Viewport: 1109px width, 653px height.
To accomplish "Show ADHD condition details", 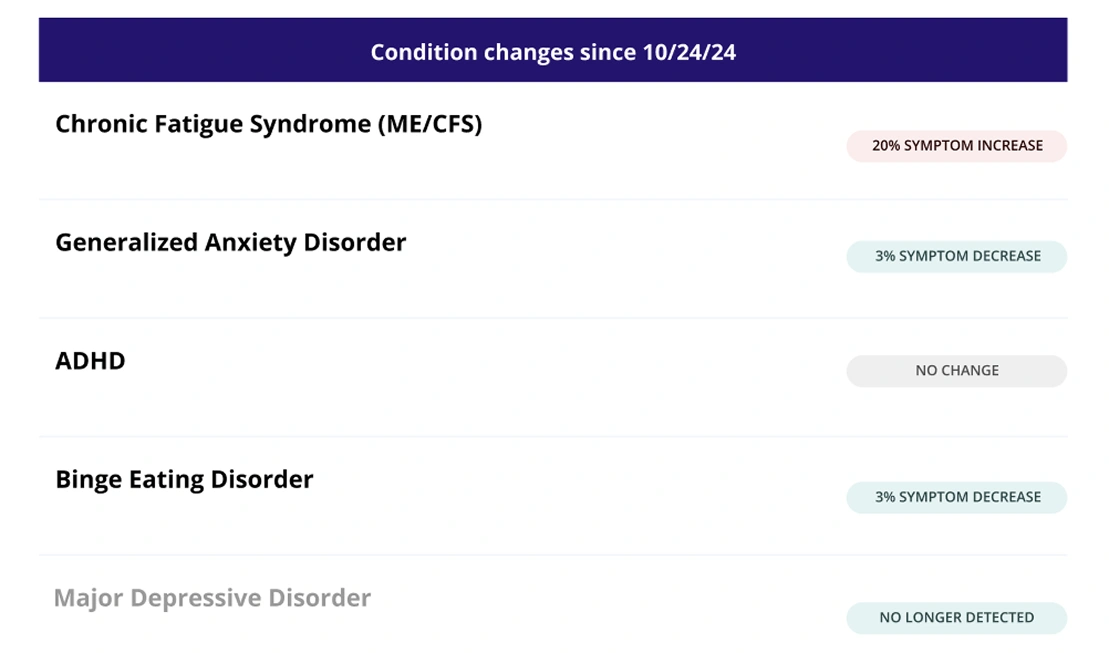I will coord(553,378).
